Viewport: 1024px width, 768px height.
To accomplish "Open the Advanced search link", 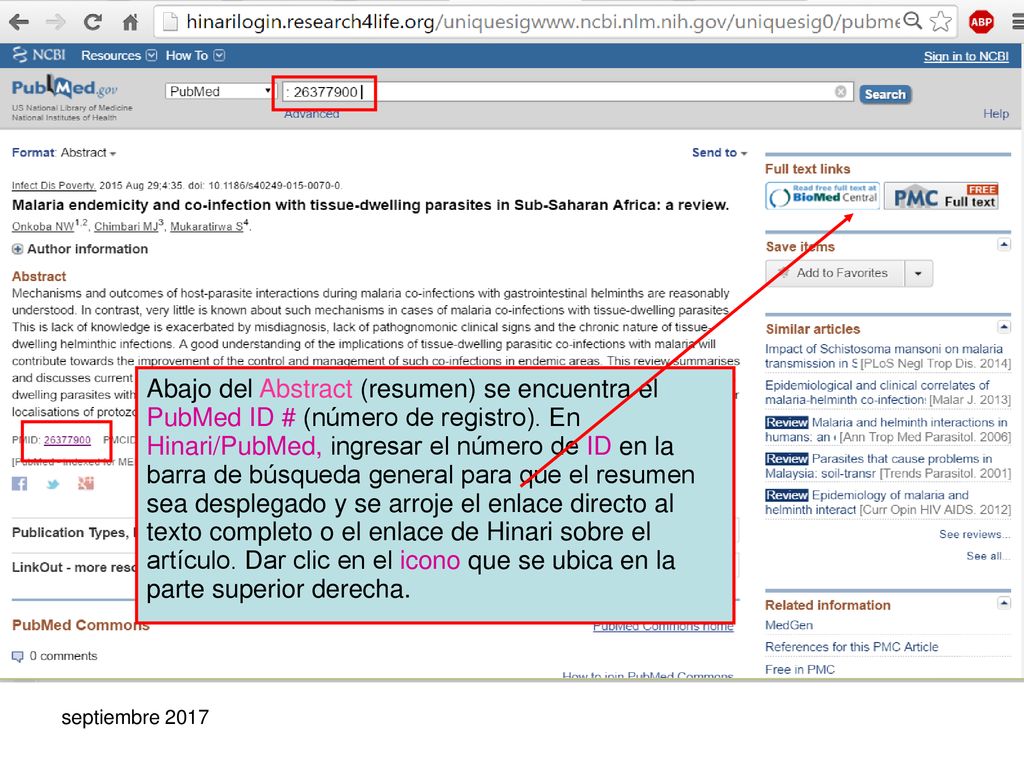I will (x=312, y=114).
